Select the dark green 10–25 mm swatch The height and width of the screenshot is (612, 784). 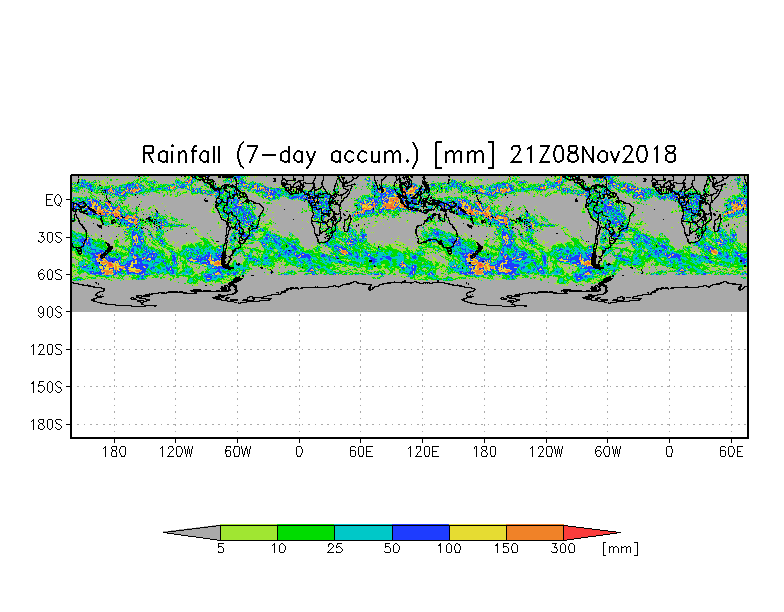coord(305,533)
